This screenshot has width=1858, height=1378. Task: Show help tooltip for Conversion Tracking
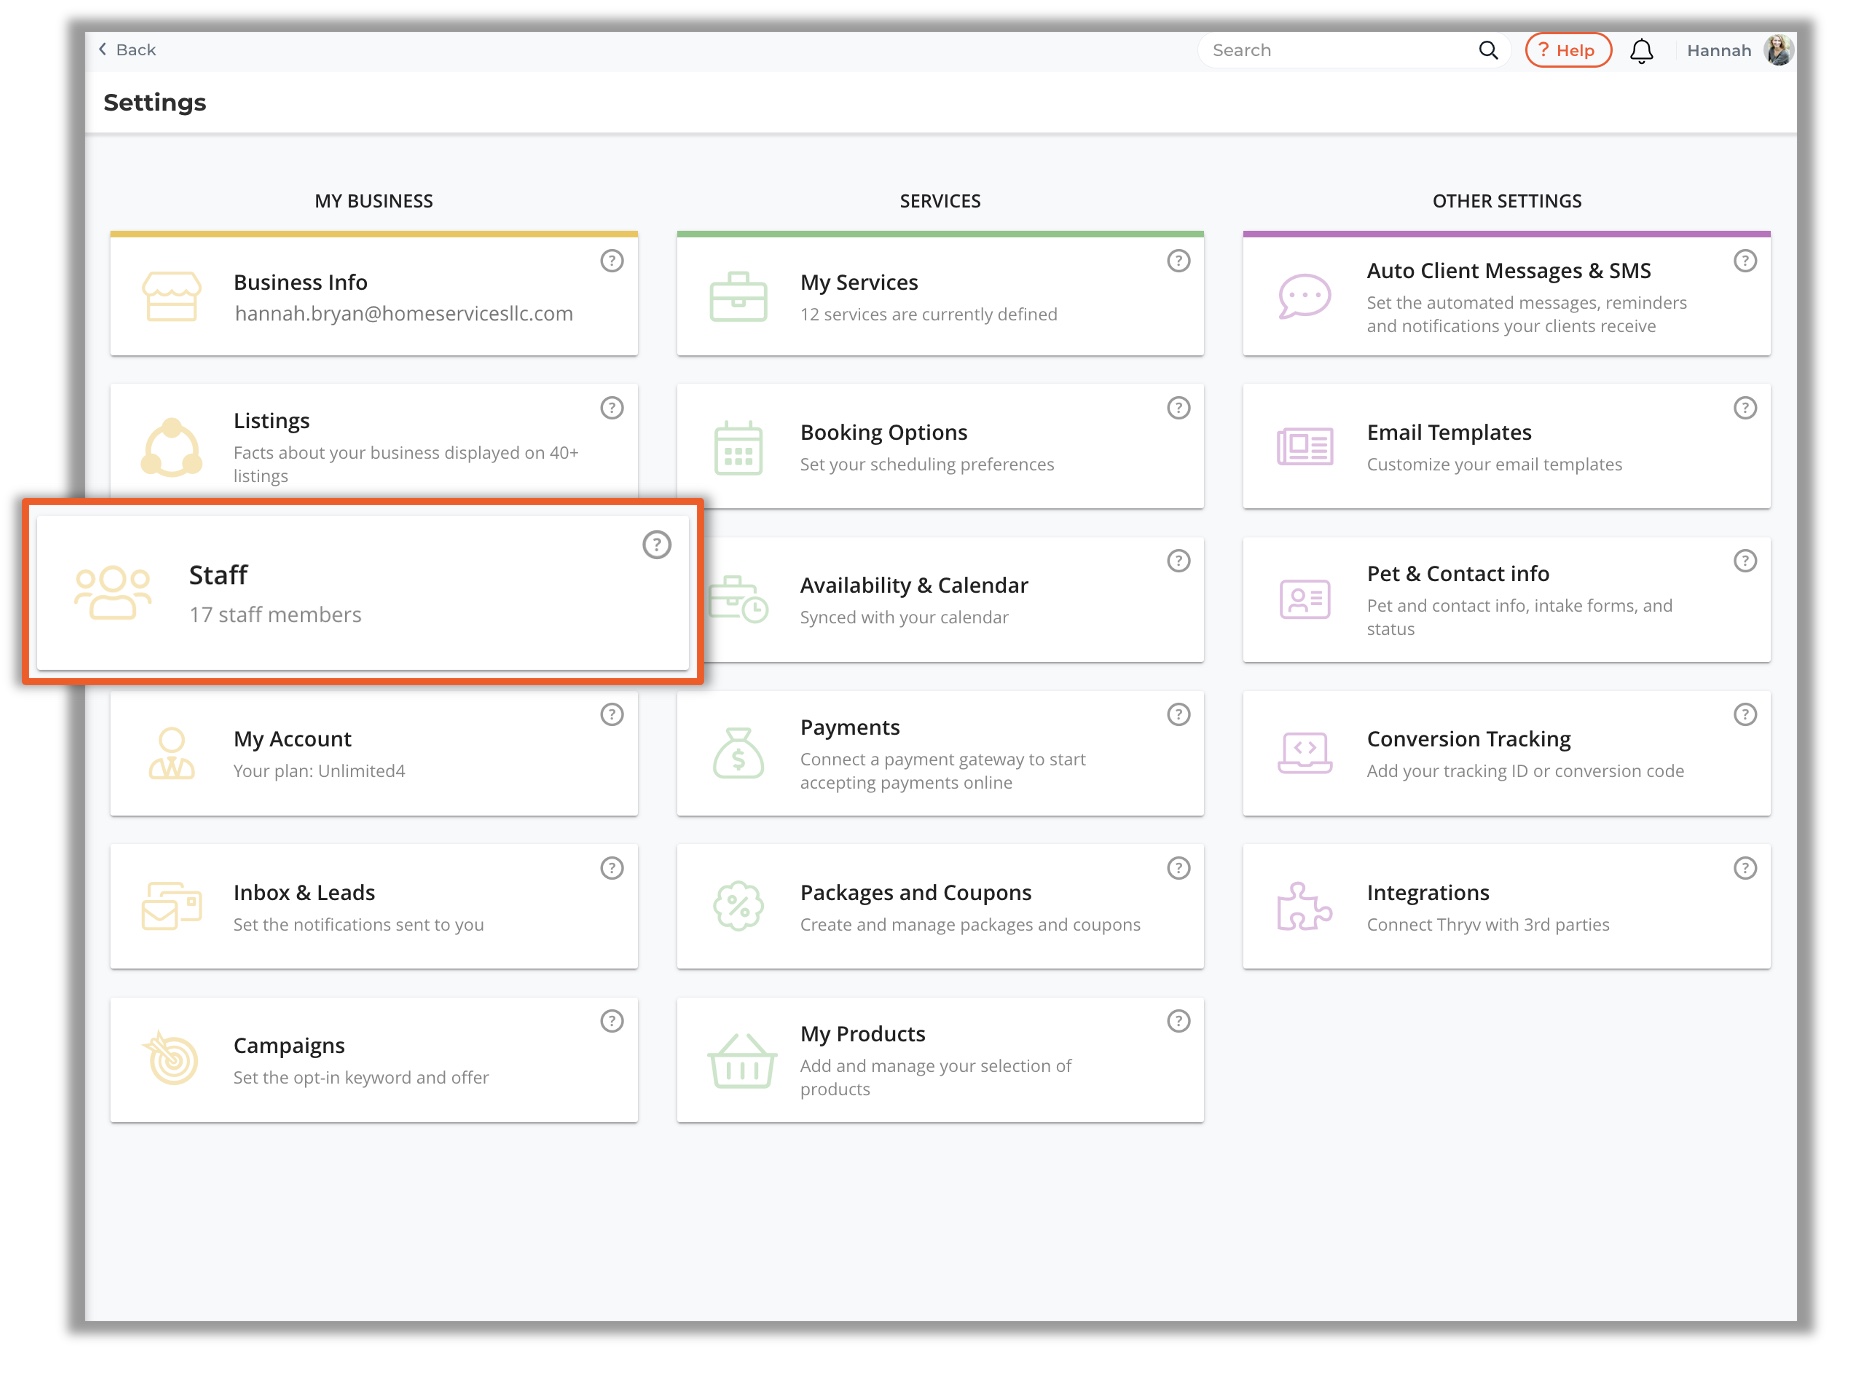[x=1745, y=714]
